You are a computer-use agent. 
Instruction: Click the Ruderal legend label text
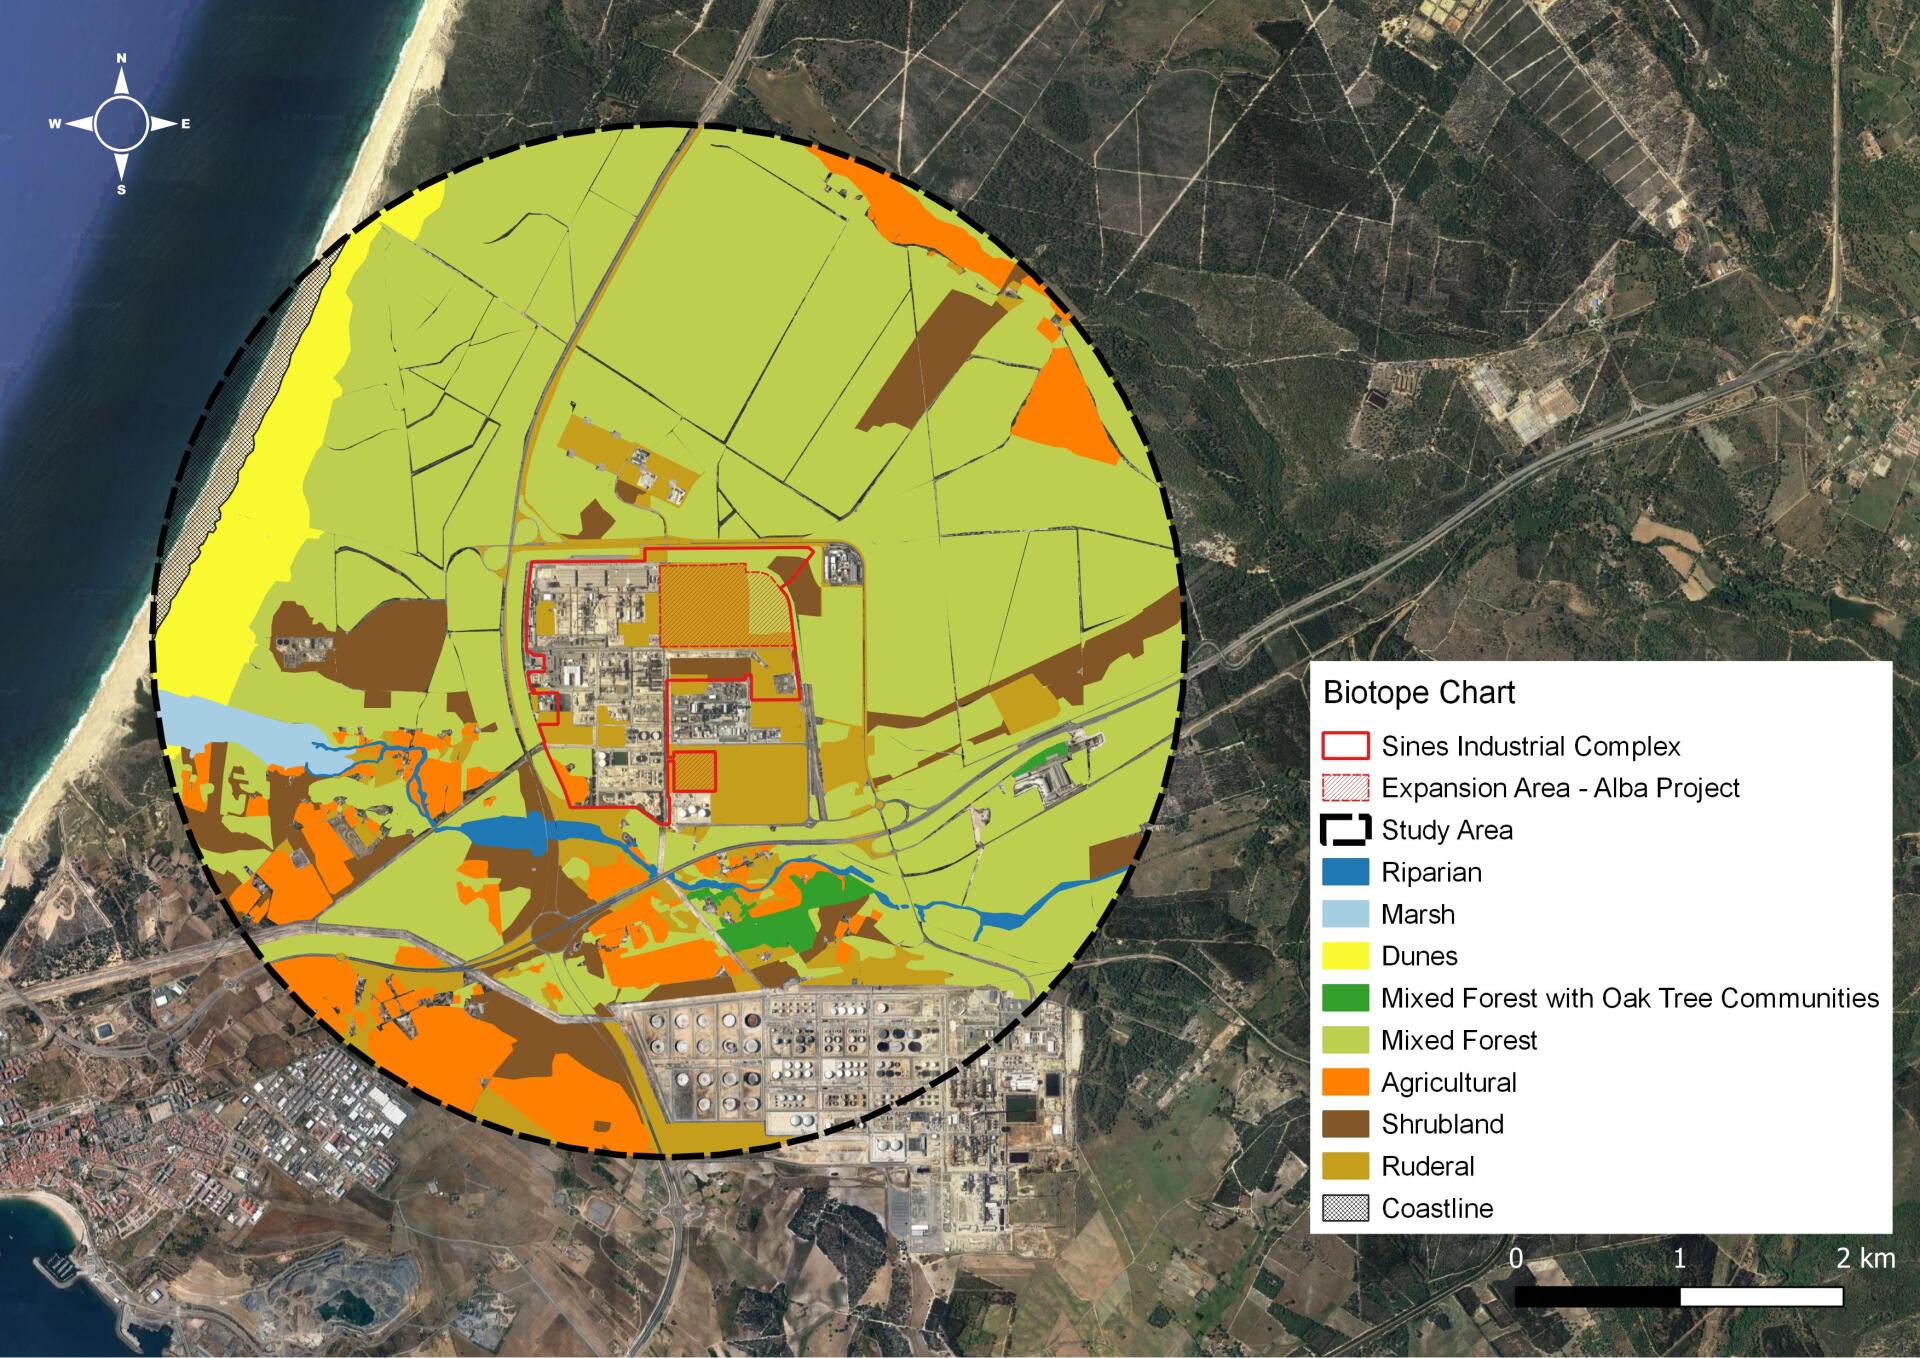click(x=1427, y=1166)
